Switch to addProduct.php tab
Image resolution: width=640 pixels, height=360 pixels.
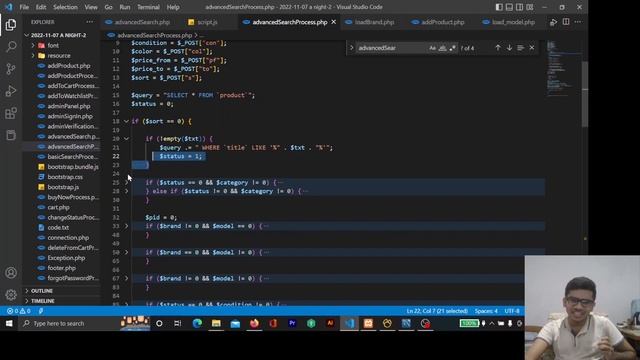pyautogui.click(x=443, y=22)
